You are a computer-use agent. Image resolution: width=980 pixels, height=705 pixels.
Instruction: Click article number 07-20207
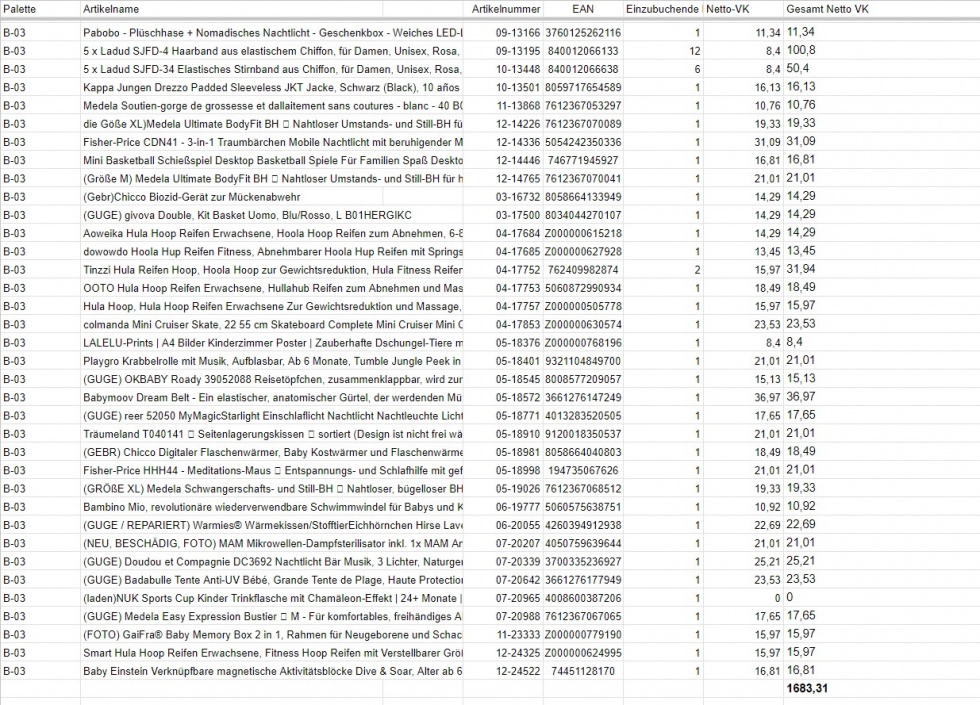click(x=518, y=543)
